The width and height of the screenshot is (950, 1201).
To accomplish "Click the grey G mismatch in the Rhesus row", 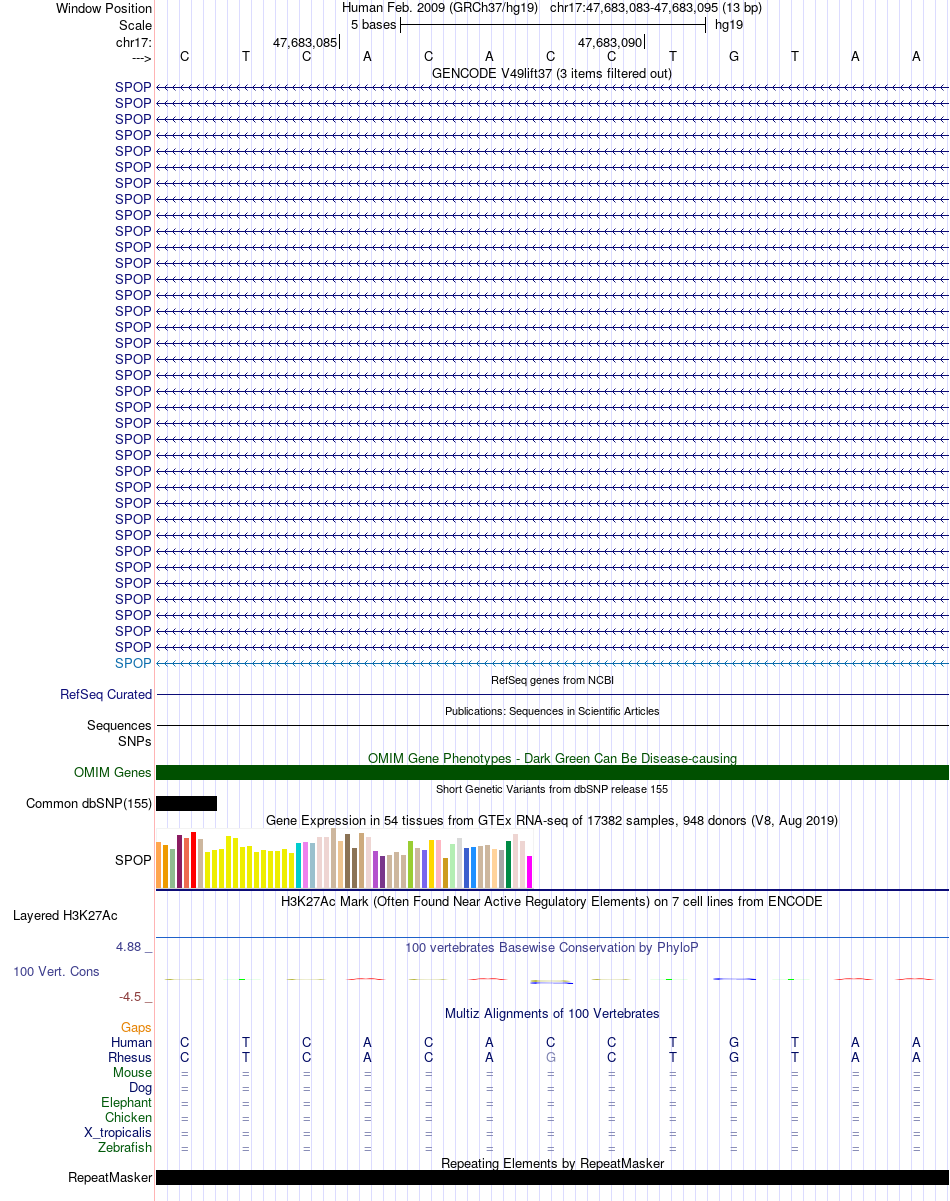I will pos(551,1057).
